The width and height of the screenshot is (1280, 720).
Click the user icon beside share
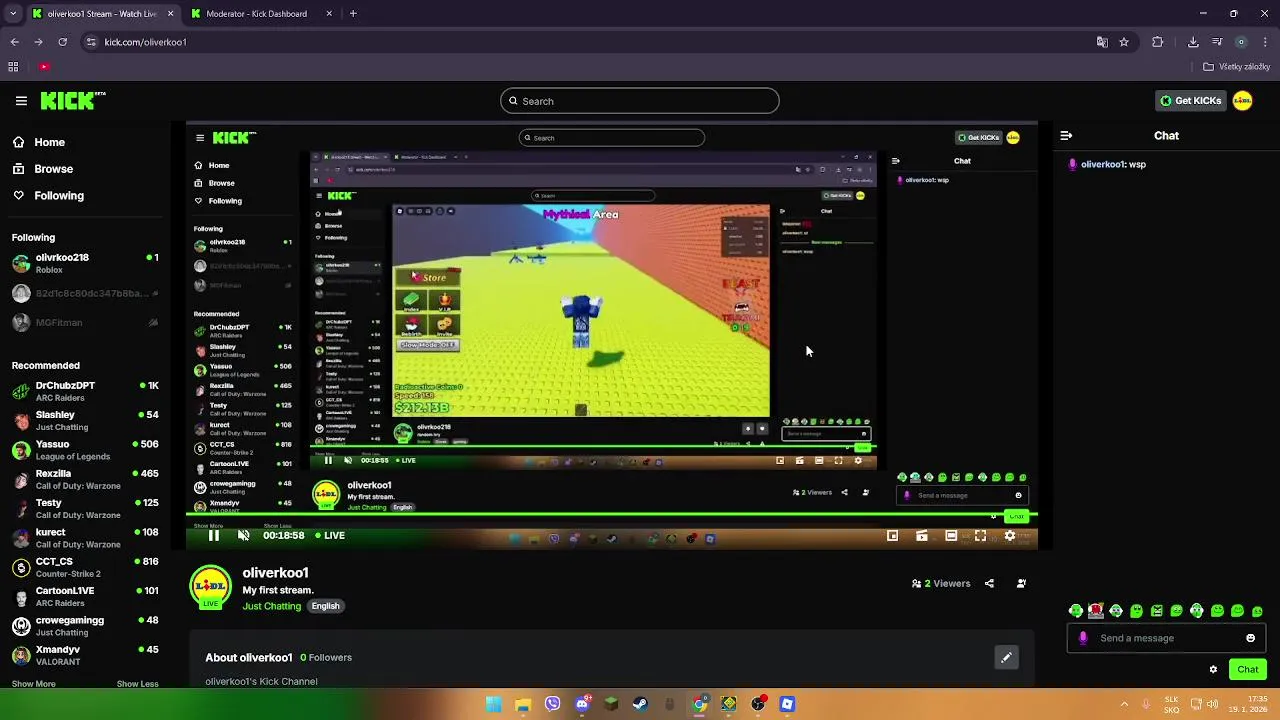click(1021, 584)
